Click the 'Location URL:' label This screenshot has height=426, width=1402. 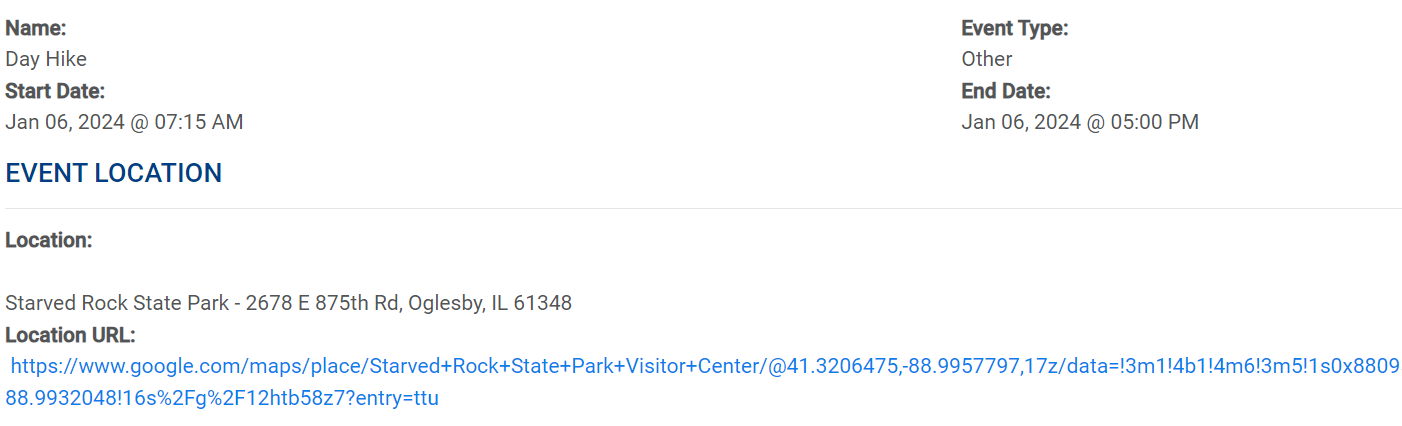(x=70, y=334)
